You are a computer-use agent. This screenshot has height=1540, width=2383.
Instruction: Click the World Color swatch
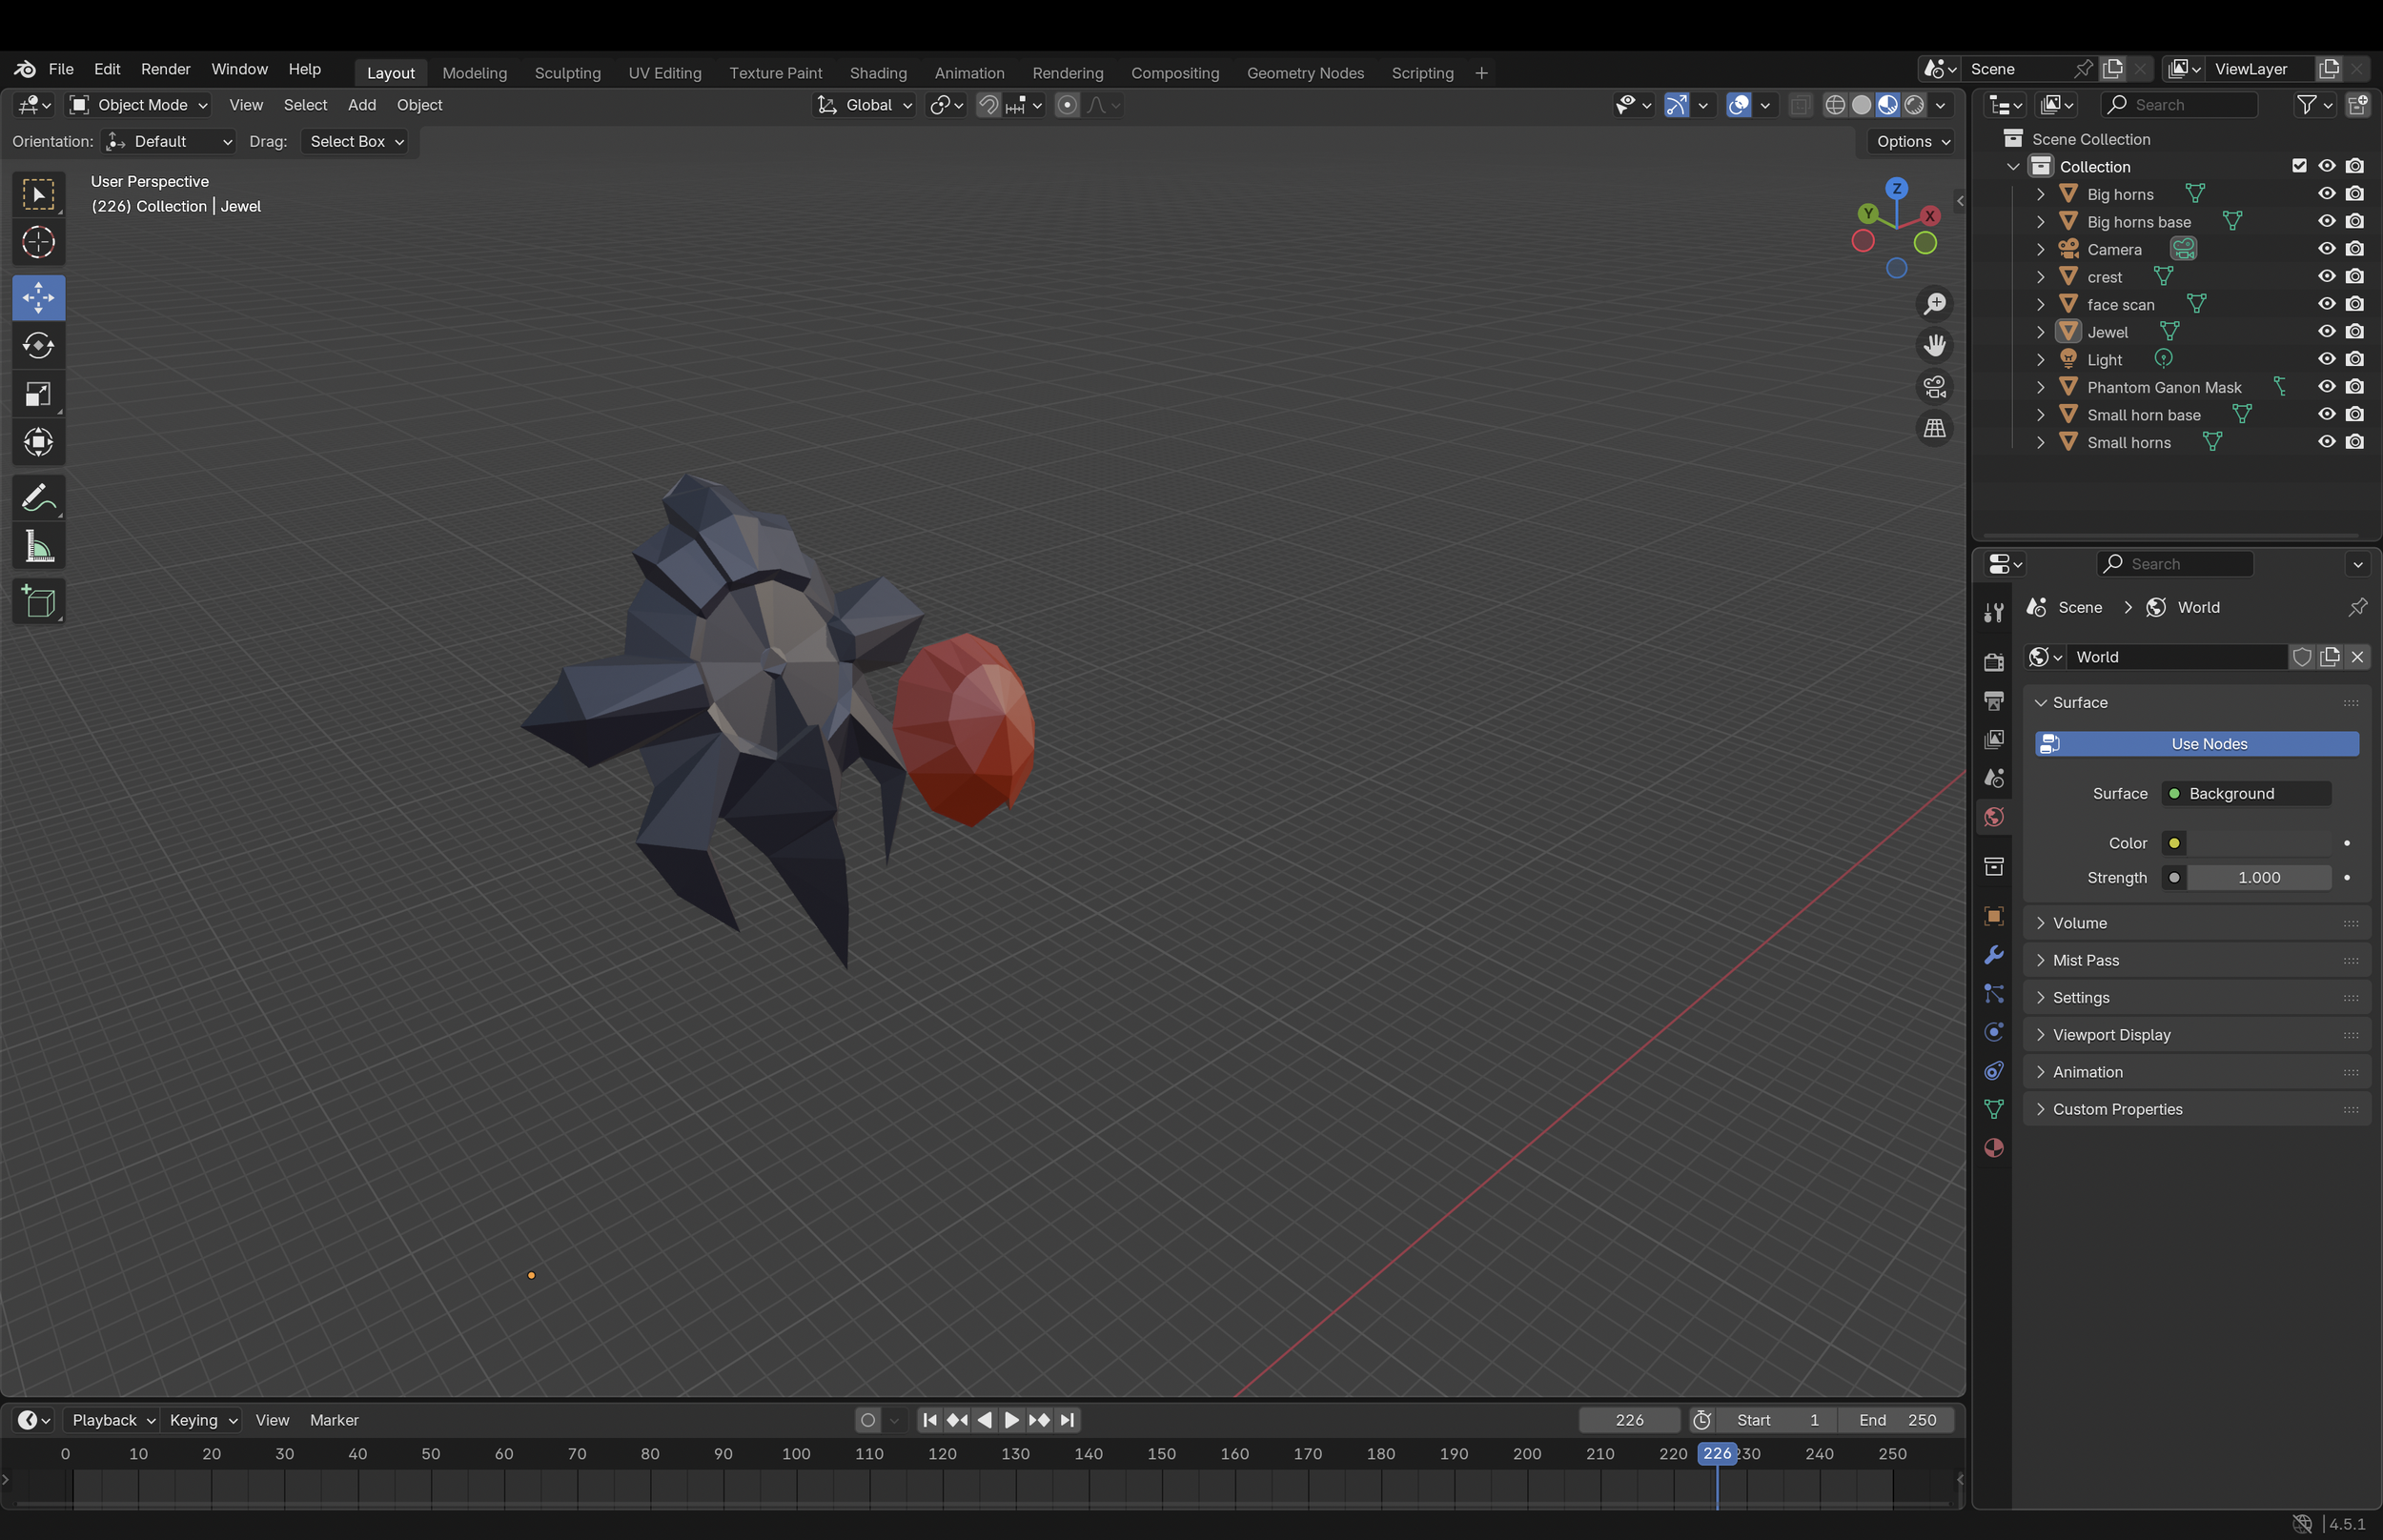(2259, 843)
